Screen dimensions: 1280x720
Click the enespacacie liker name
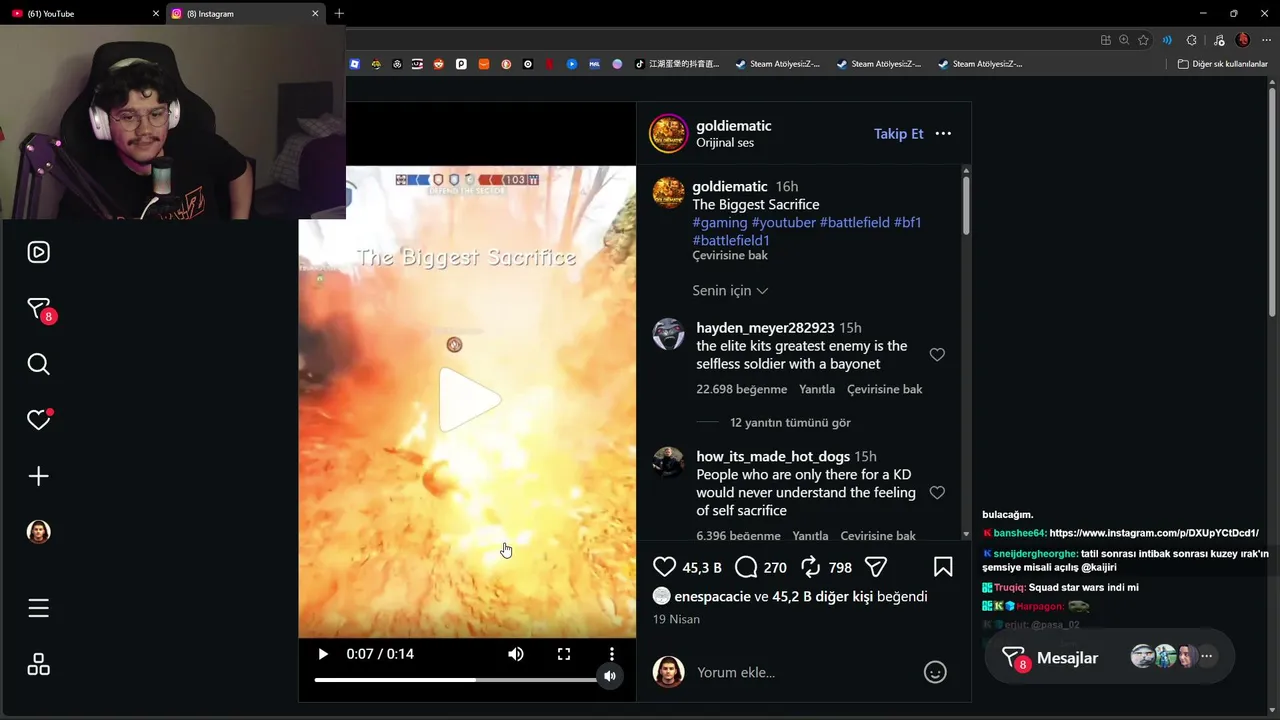pos(712,596)
